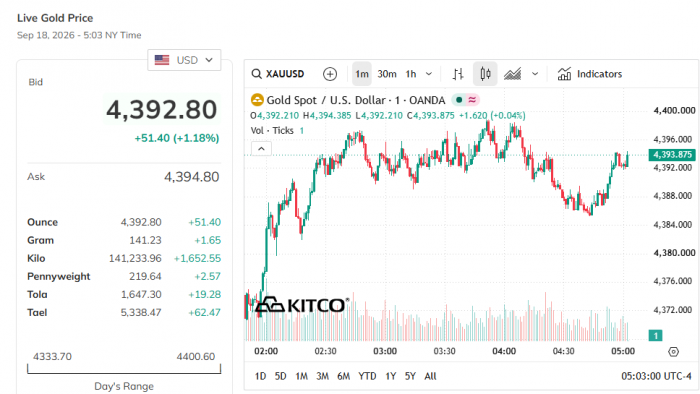Open the USD currency dropdown

click(184, 60)
